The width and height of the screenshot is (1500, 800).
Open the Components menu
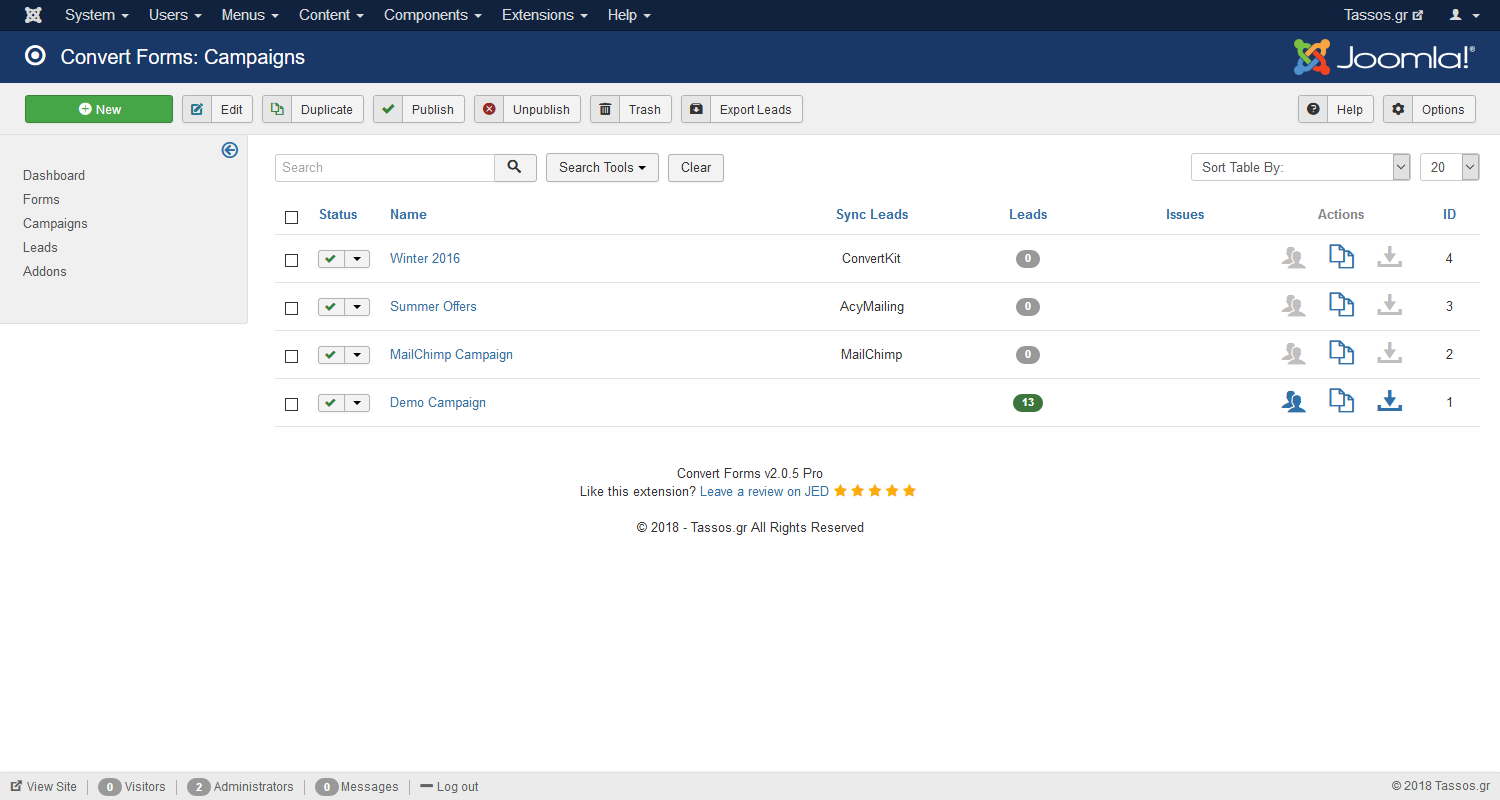(x=433, y=15)
